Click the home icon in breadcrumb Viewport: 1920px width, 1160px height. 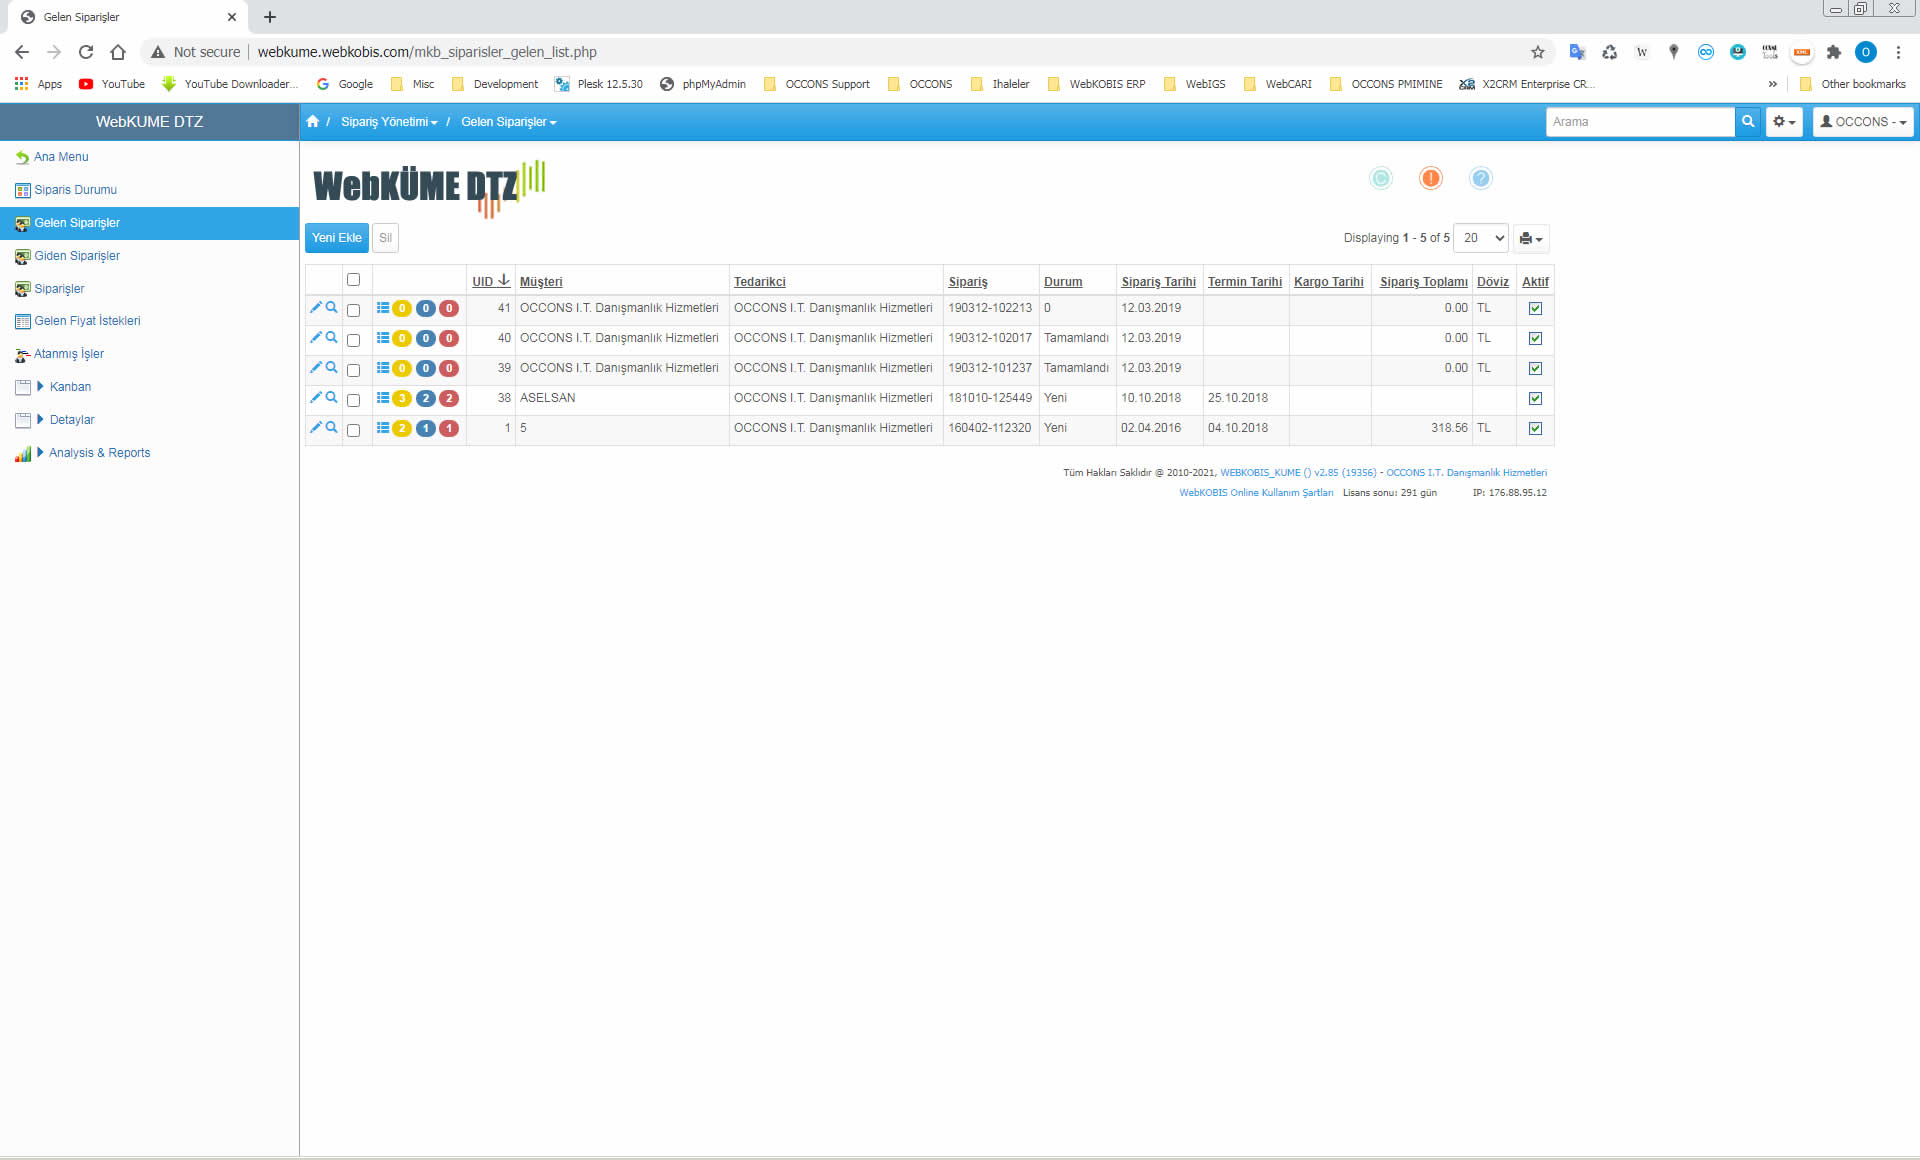(x=313, y=121)
